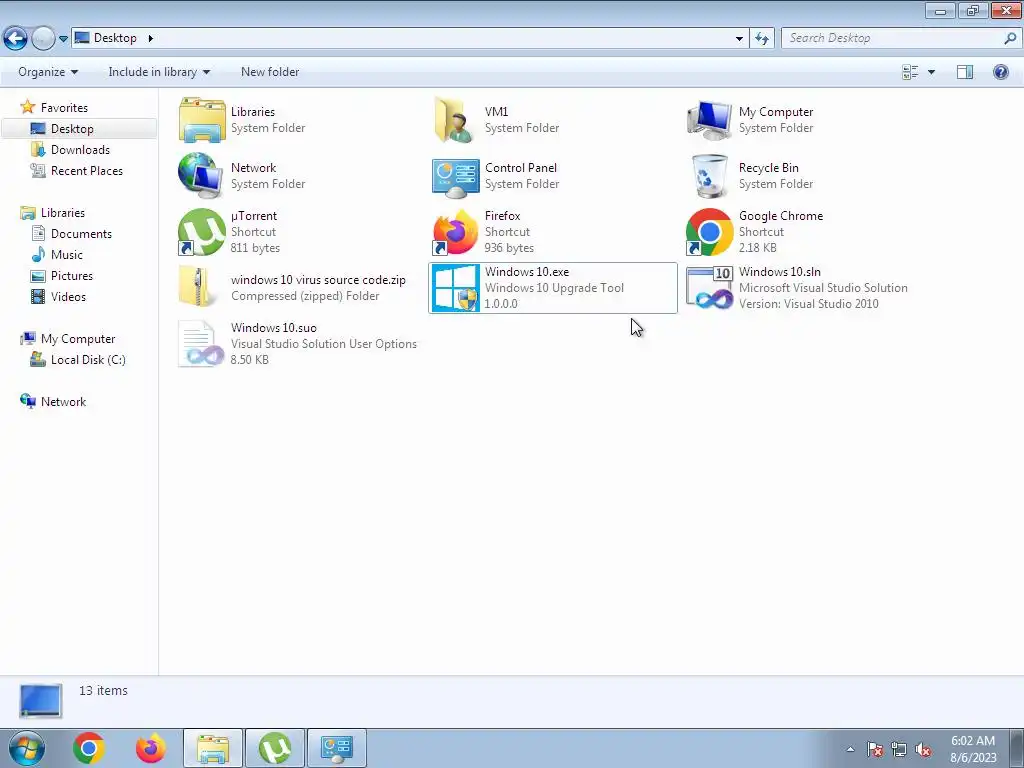Switch to Control Panel in the taskbar
The image size is (1024, 768).
point(337,748)
